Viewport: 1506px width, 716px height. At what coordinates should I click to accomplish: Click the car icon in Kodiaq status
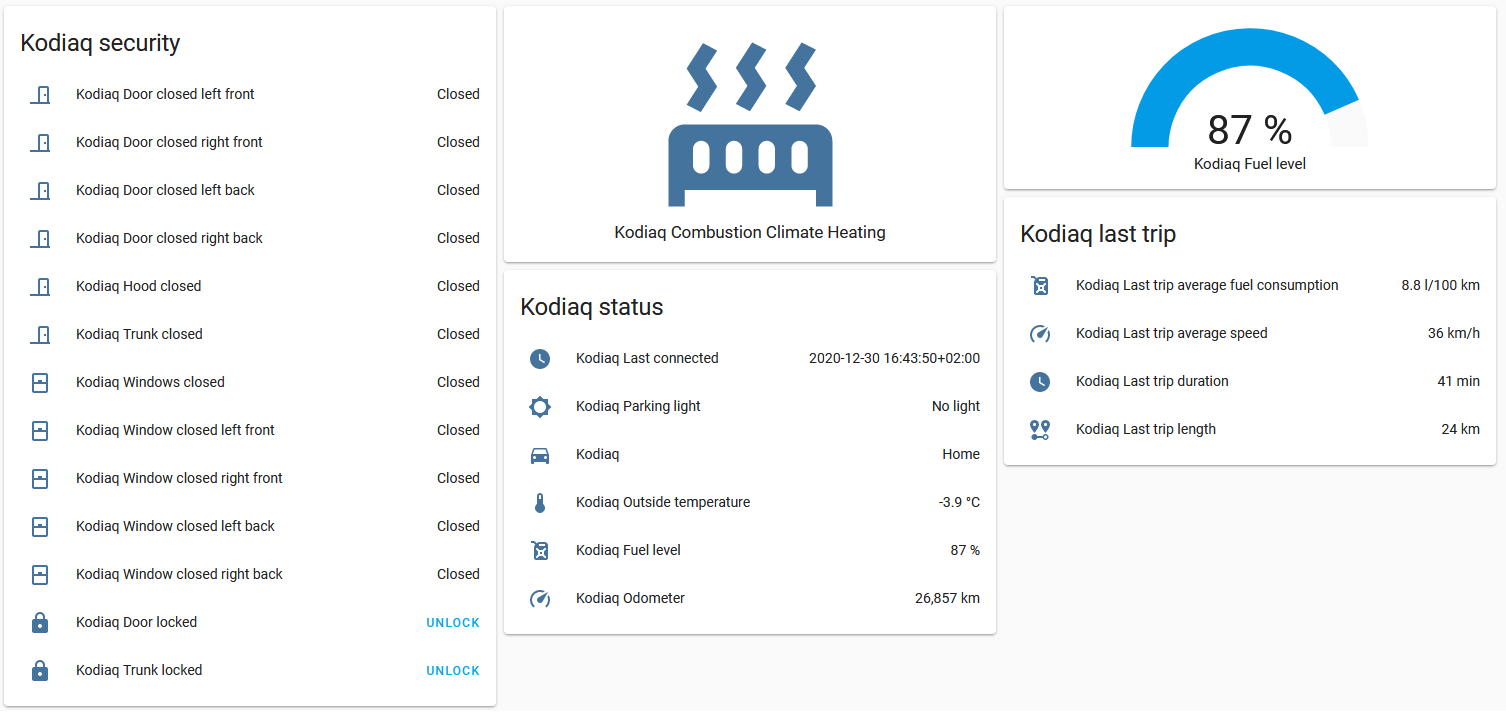540,454
